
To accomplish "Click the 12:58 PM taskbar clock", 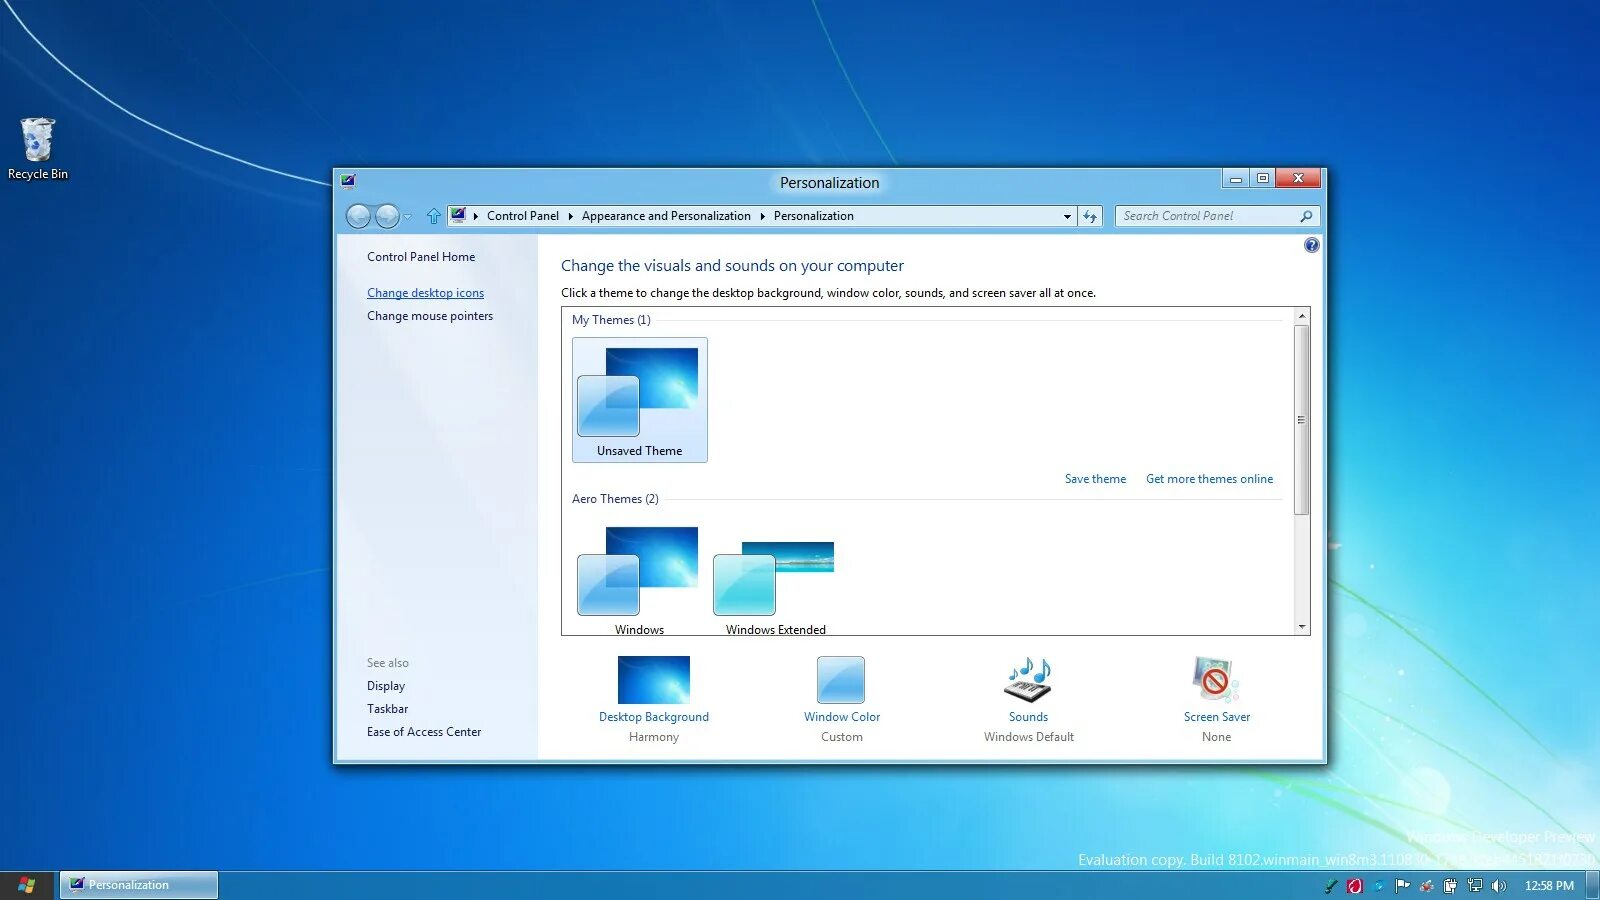I will [x=1549, y=886].
